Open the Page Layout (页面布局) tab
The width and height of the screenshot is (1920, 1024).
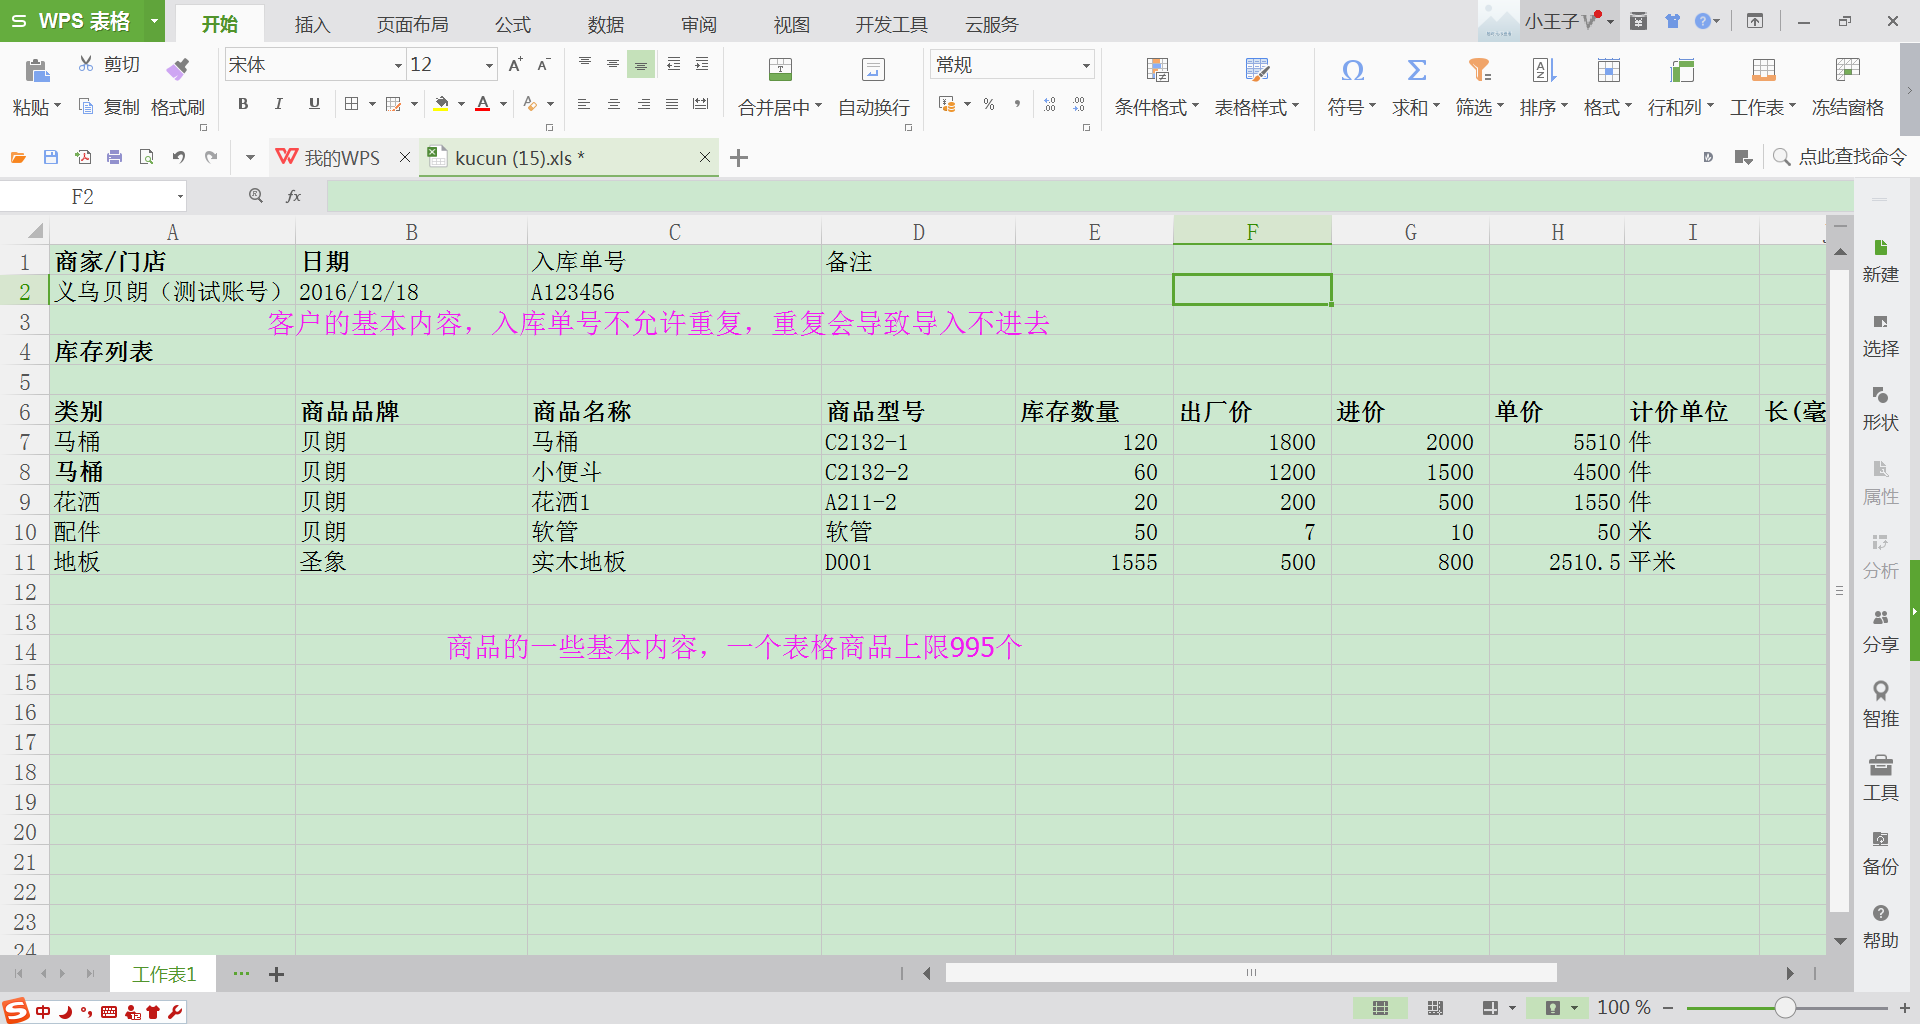coord(412,24)
